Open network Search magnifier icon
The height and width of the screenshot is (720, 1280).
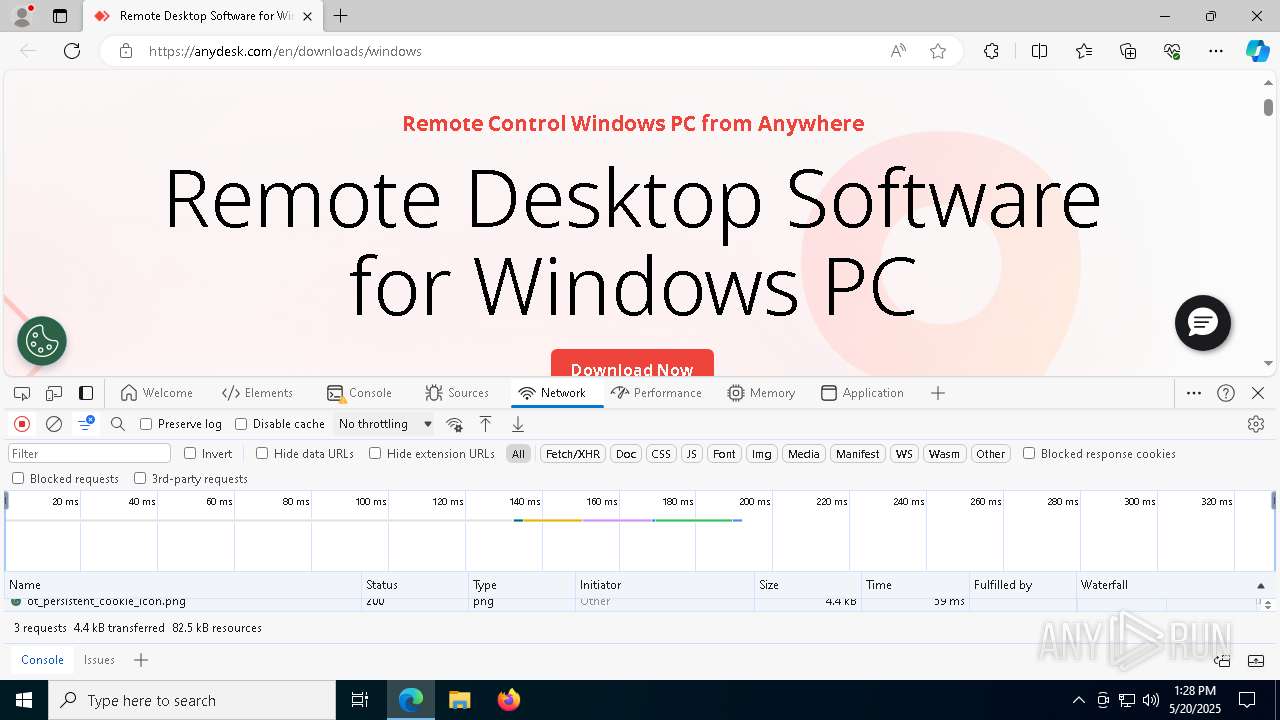(x=118, y=424)
